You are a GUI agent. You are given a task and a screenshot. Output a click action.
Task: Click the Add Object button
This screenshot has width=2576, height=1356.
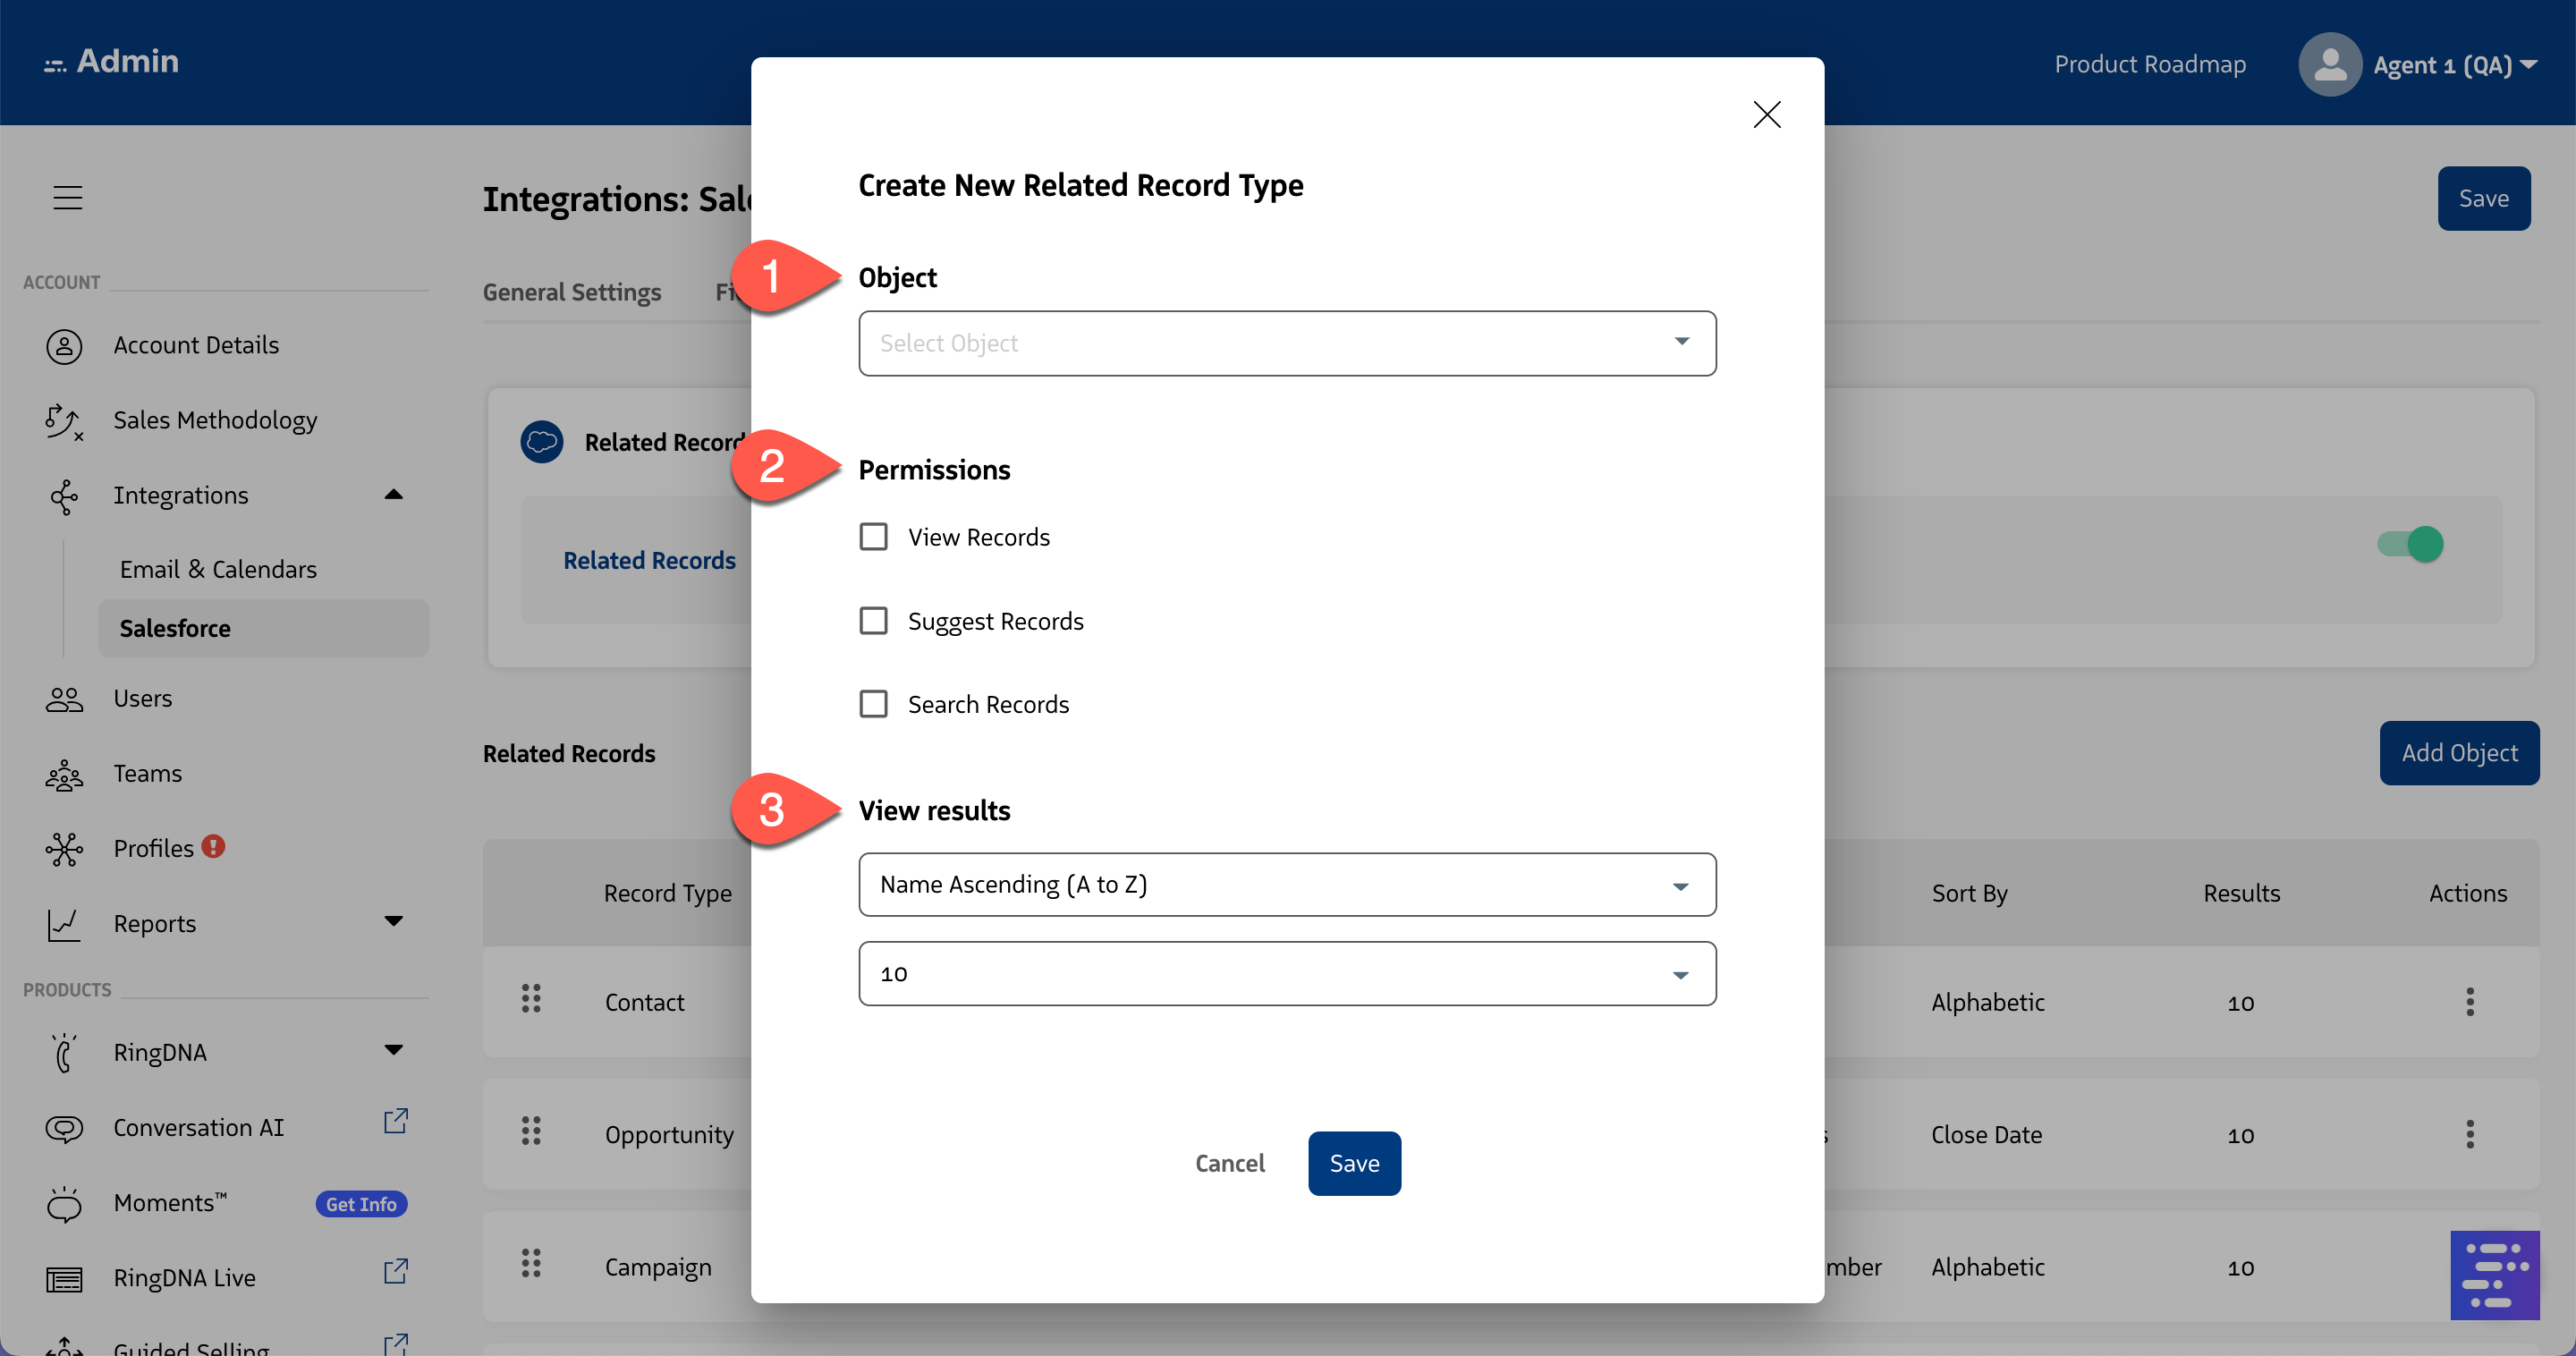(x=2460, y=753)
